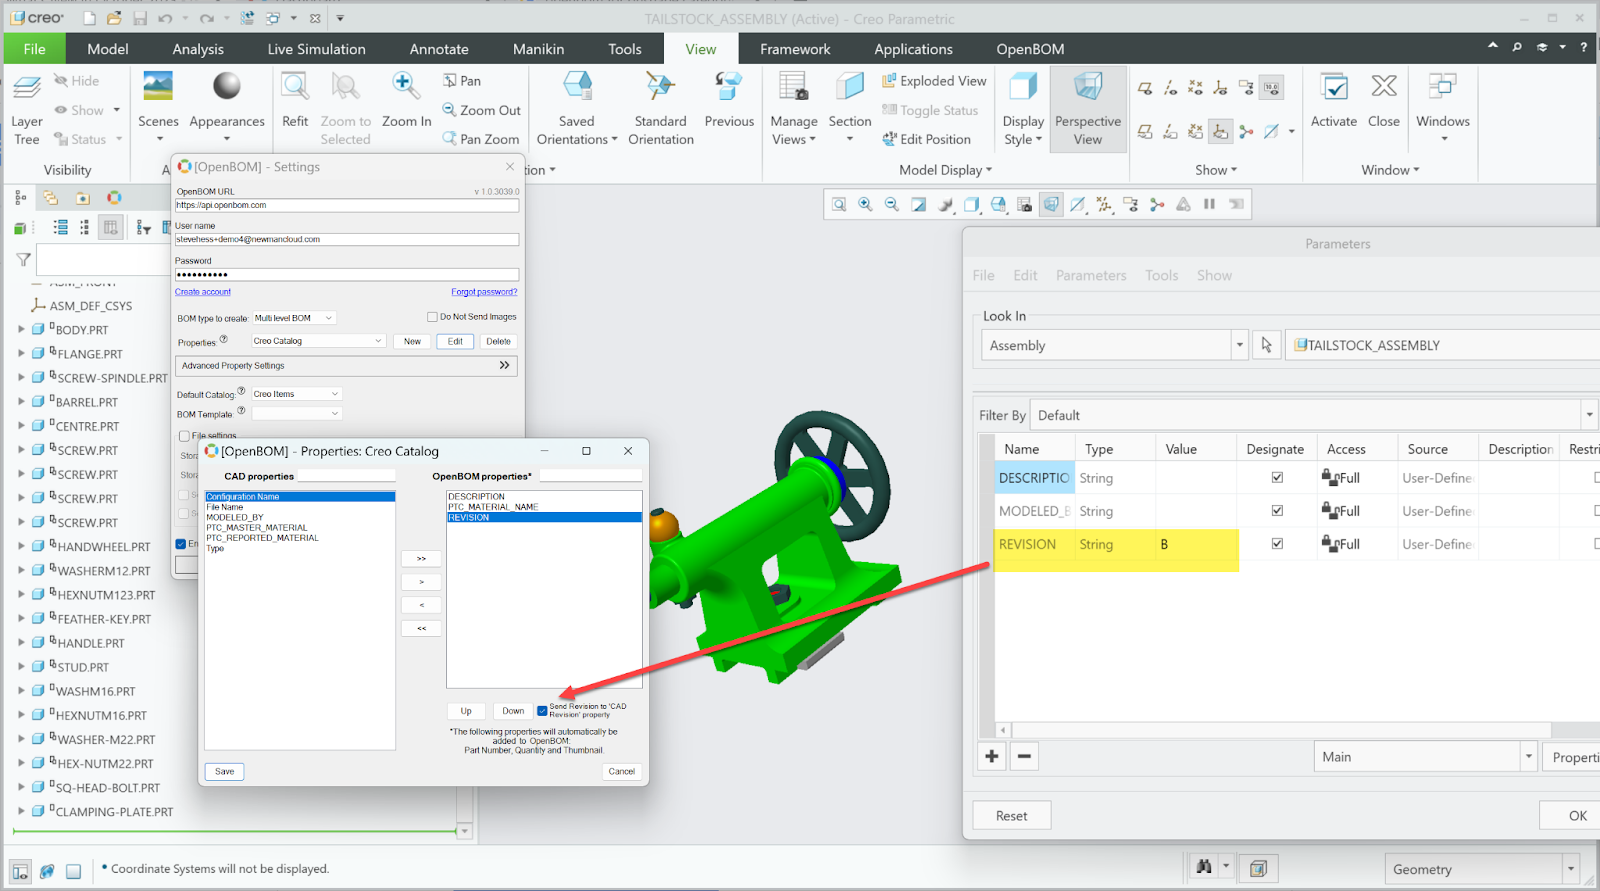Viewport: 1600px width, 891px height.
Task: Toggle Send Revision to CAD Revision property
Action: tap(542, 711)
